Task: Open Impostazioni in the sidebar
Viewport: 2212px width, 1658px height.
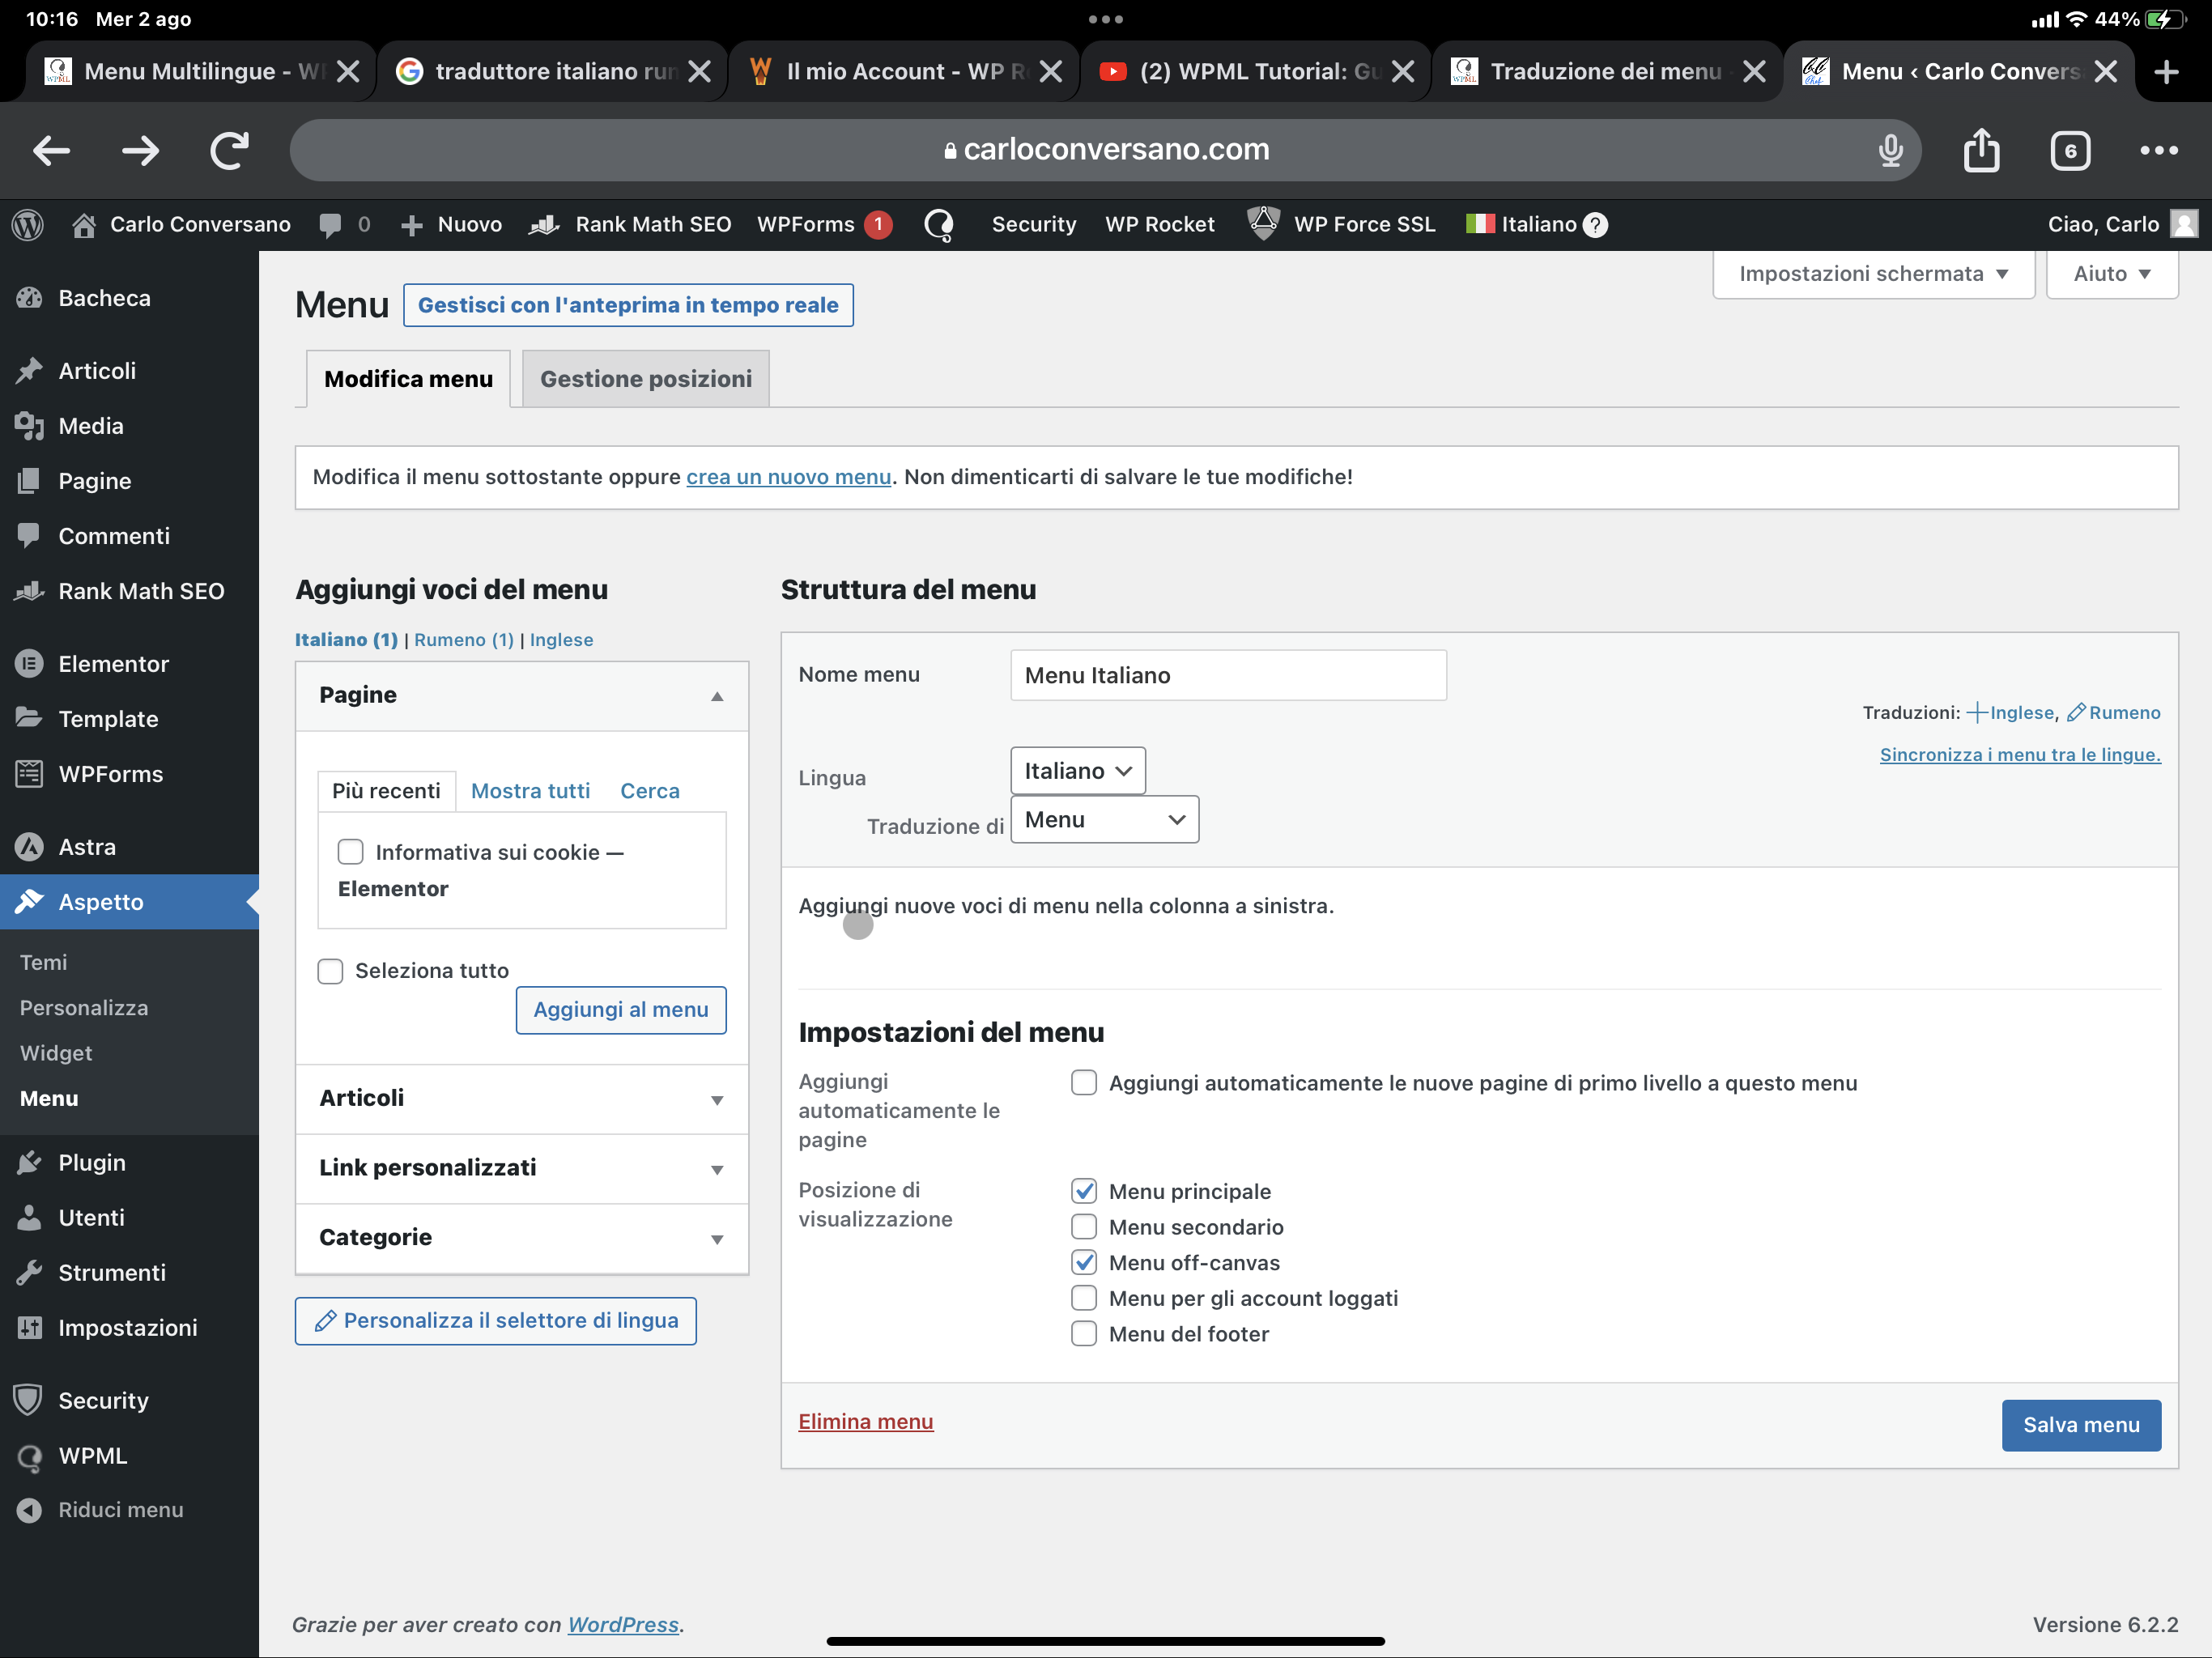Action: tap(129, 1327)
